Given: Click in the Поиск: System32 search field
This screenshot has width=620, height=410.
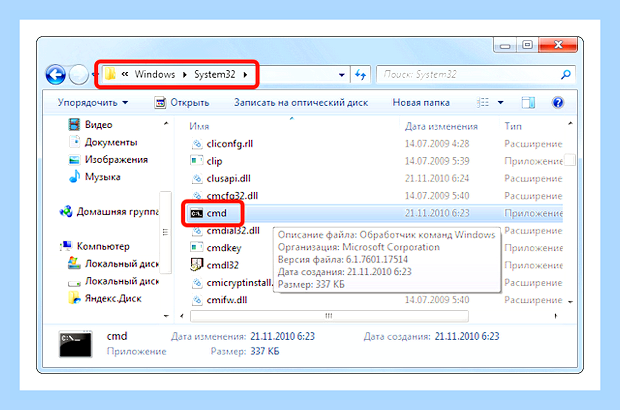Looking at the screenshot, I should pyautogui.click(x=469, y=74).
